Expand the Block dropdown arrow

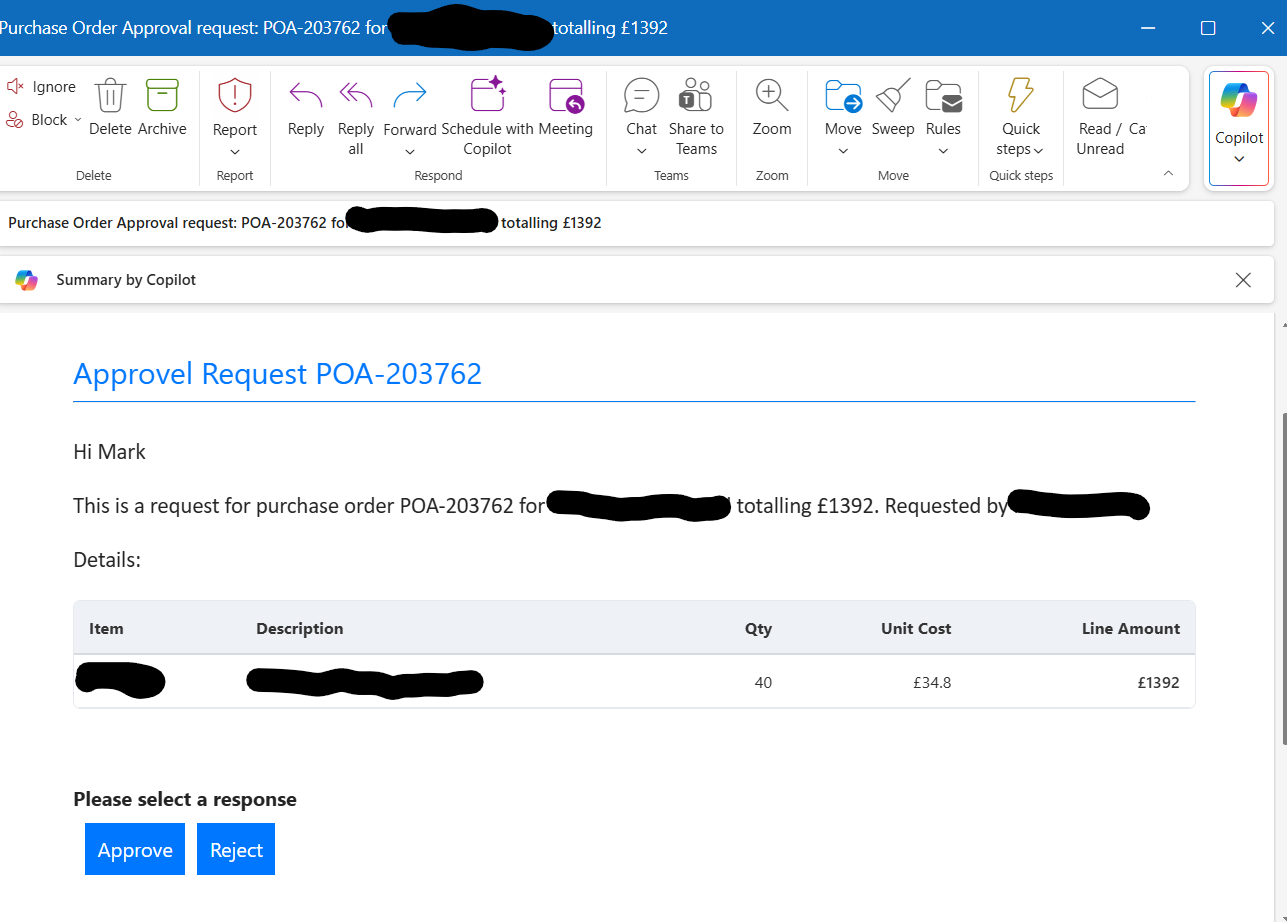78,120
